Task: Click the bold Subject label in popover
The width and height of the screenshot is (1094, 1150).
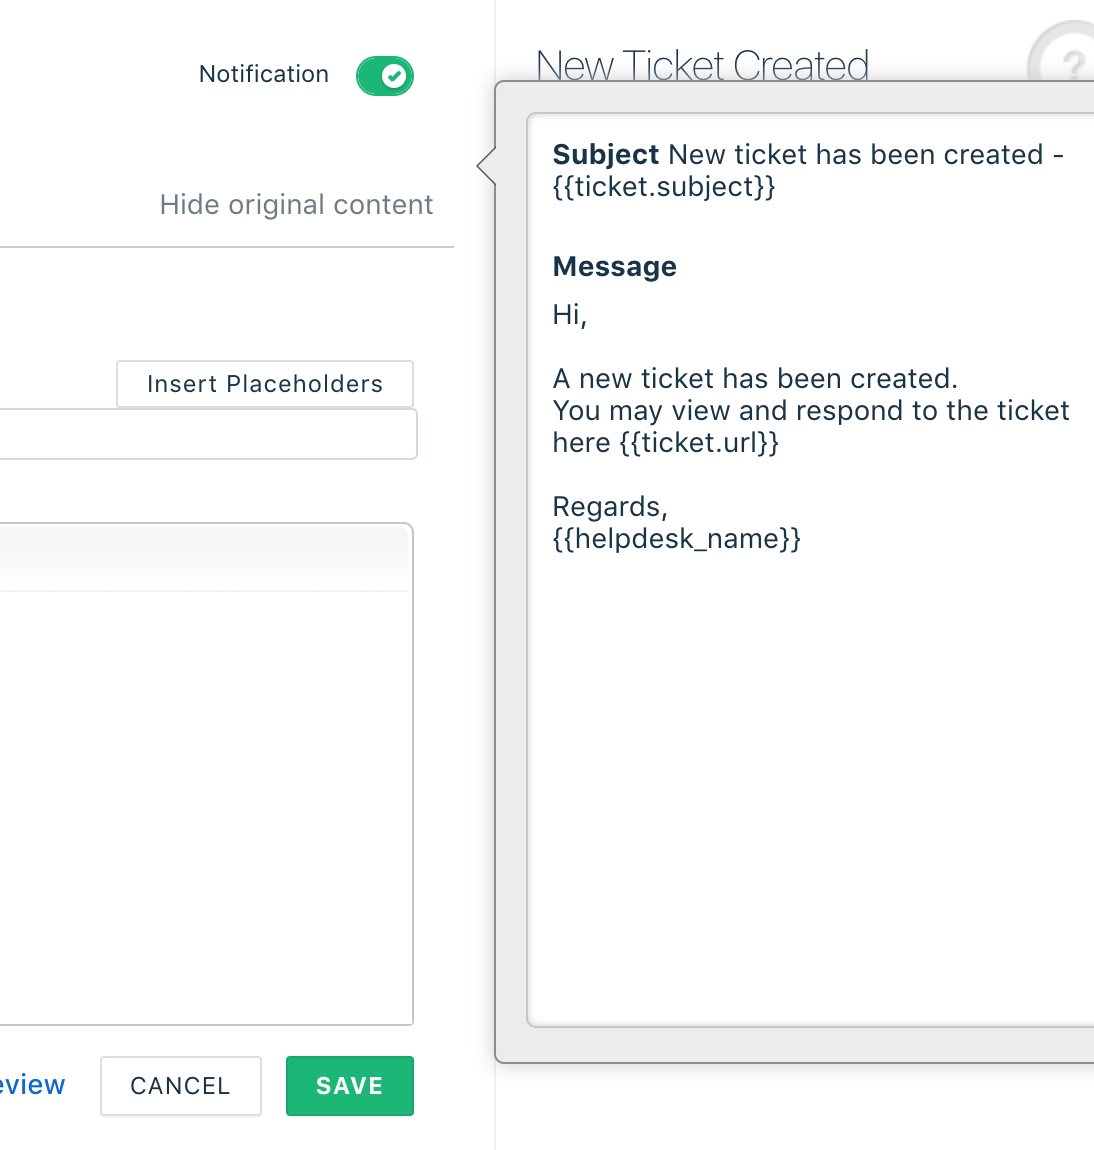Action: coord(606,155)
